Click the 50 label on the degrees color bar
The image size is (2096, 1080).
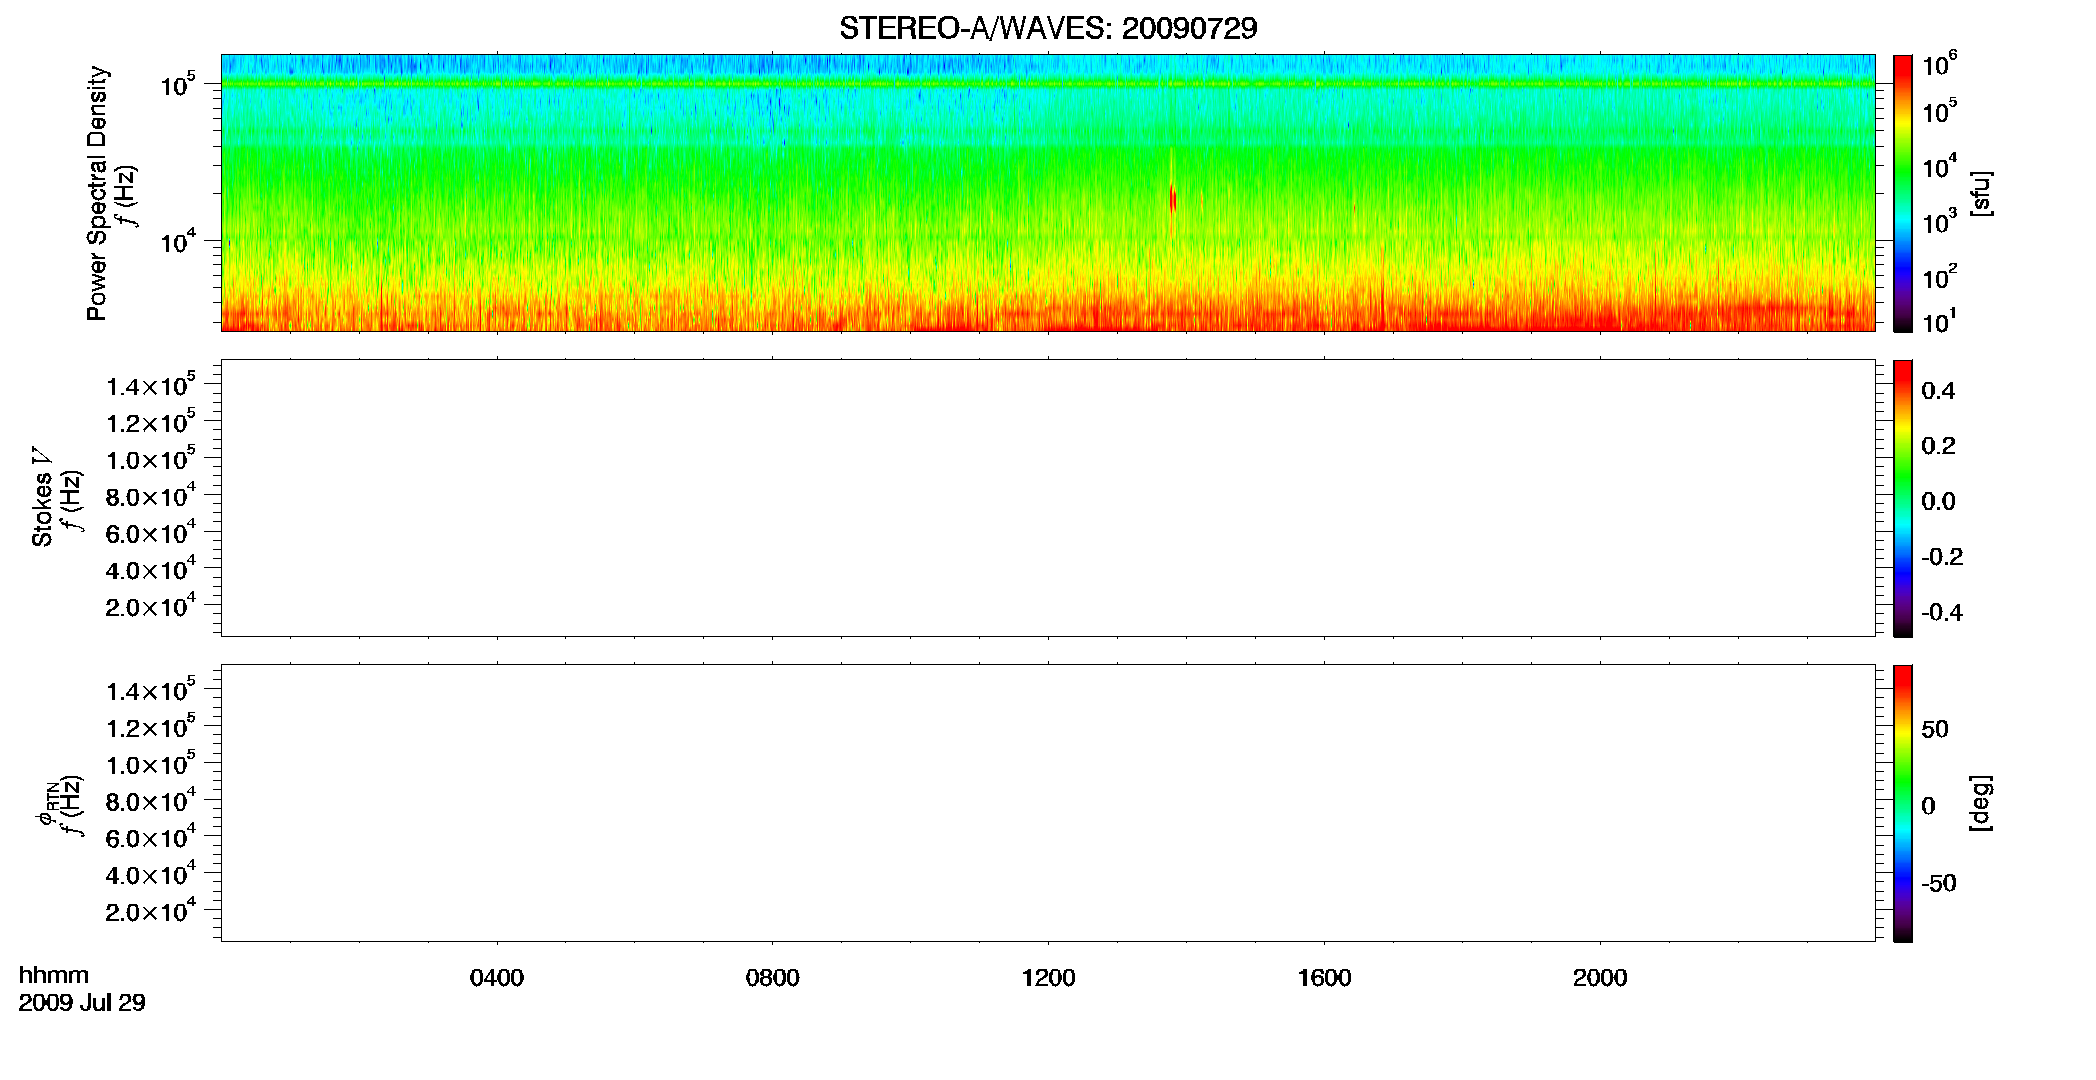pos(1934,729)
